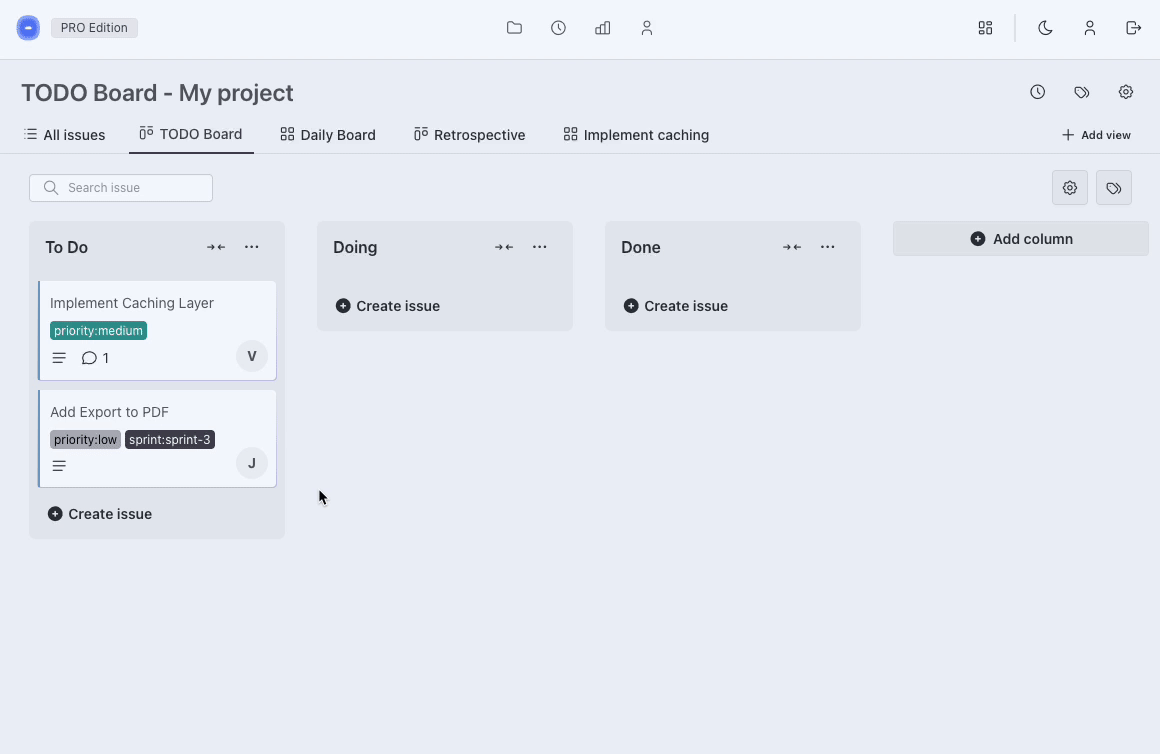
Task: Click the priority:medium label tag
Action: coord(98,331)
